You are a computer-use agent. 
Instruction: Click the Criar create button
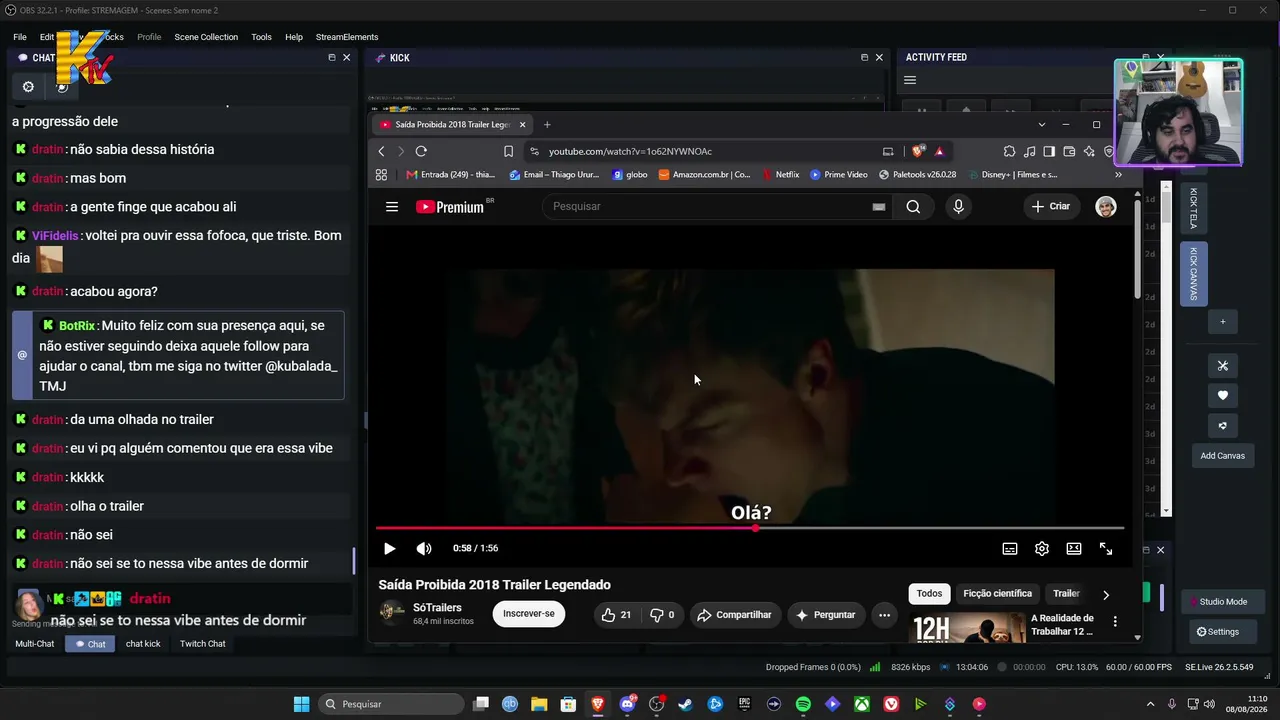[1050, 207]
